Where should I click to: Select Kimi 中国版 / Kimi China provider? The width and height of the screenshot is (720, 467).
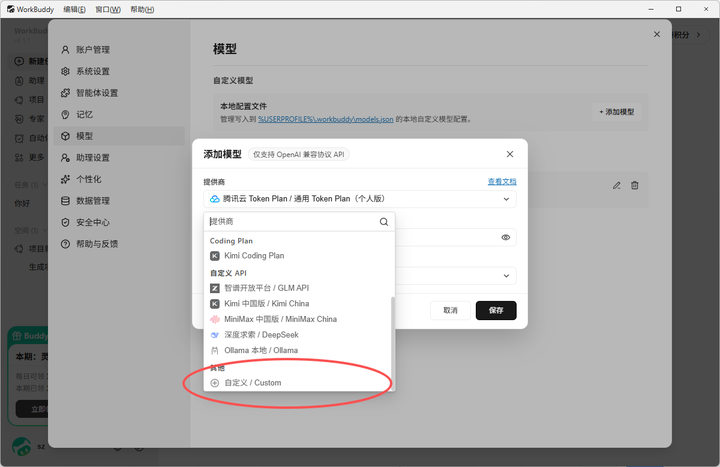298,304
